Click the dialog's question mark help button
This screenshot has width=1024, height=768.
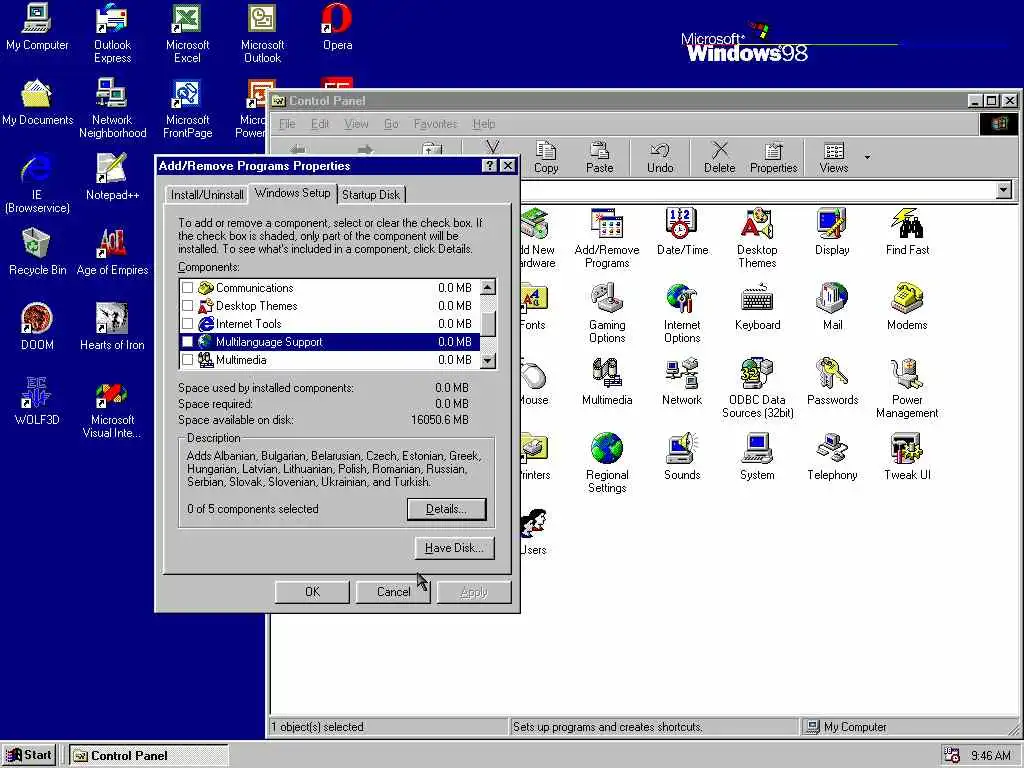coord(490,166)
